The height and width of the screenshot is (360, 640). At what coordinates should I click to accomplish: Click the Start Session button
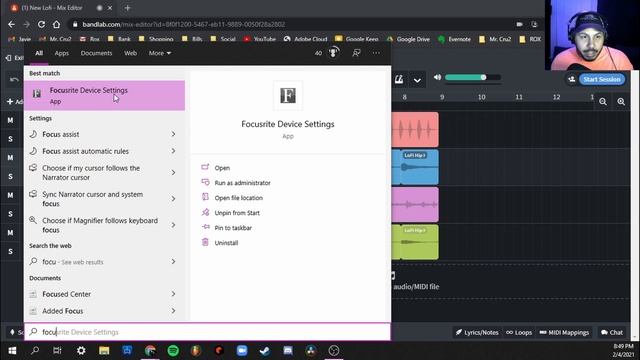[x=602, y=79]
